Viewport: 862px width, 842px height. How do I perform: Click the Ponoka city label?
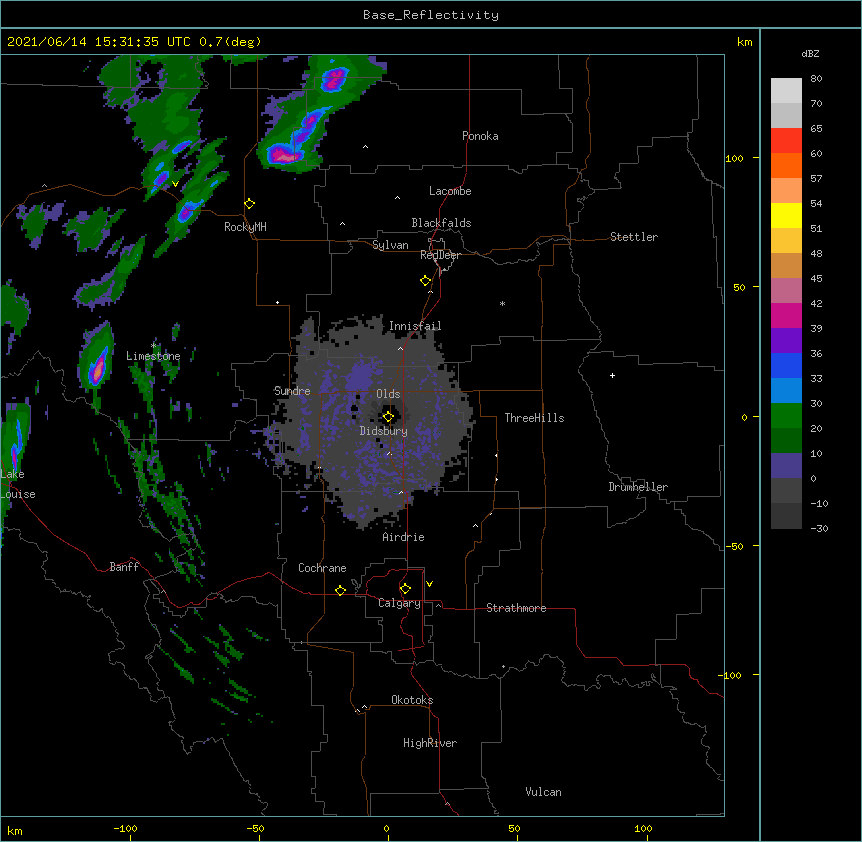pos(480,136)
